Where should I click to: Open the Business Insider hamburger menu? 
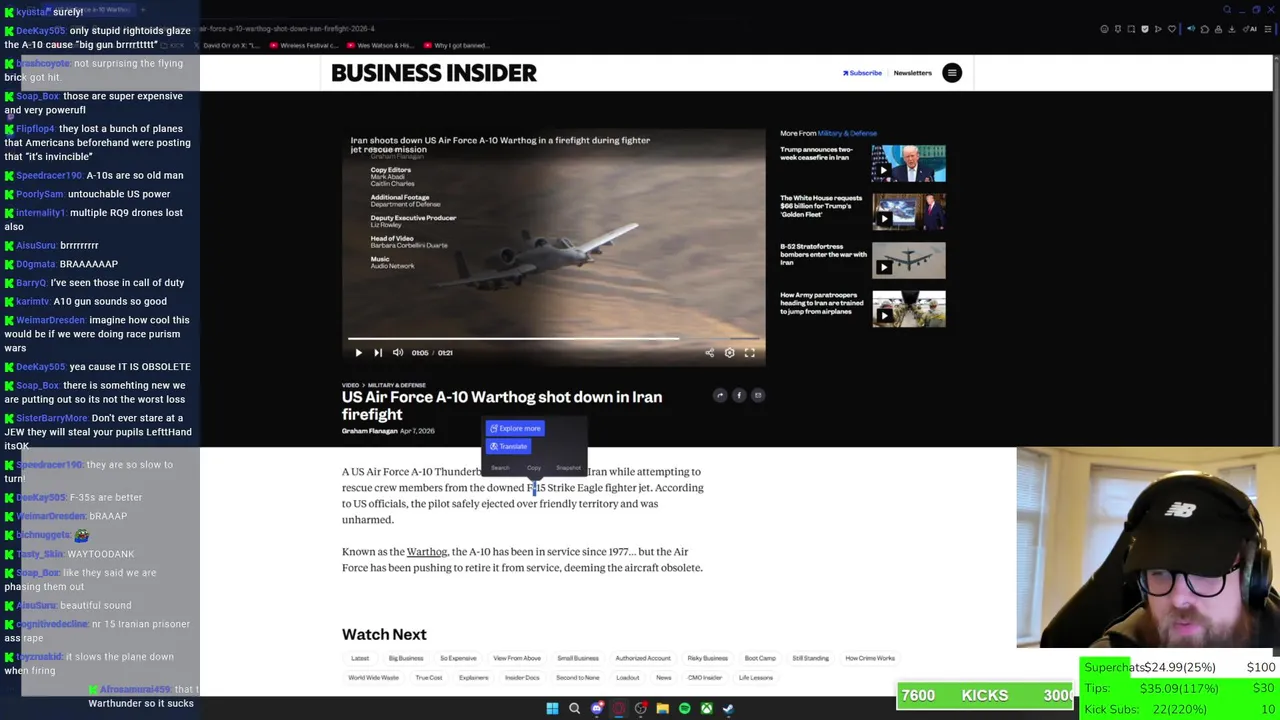tap(952, 73)
